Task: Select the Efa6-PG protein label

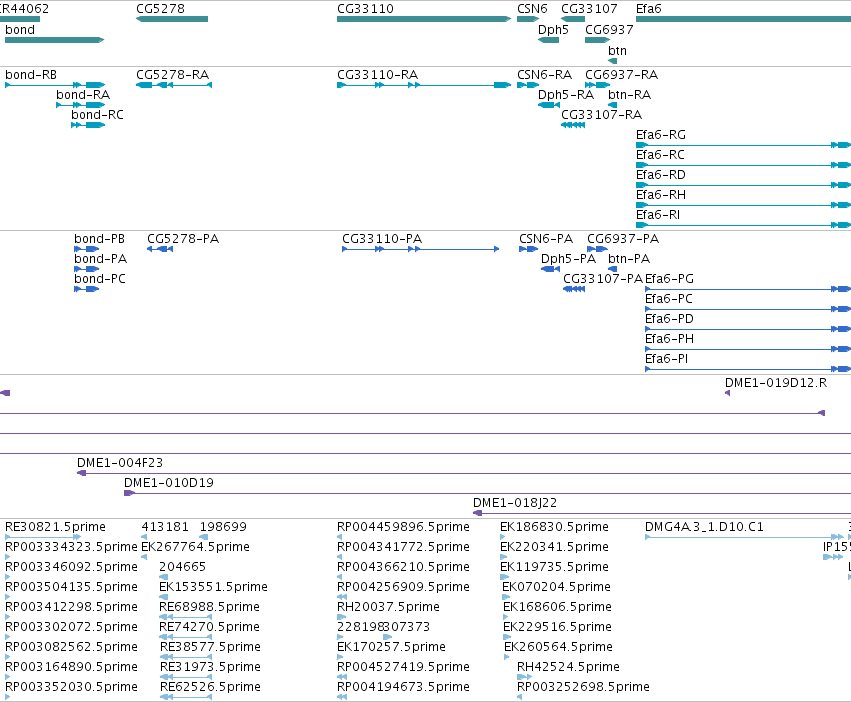Action: coord(669,279)
